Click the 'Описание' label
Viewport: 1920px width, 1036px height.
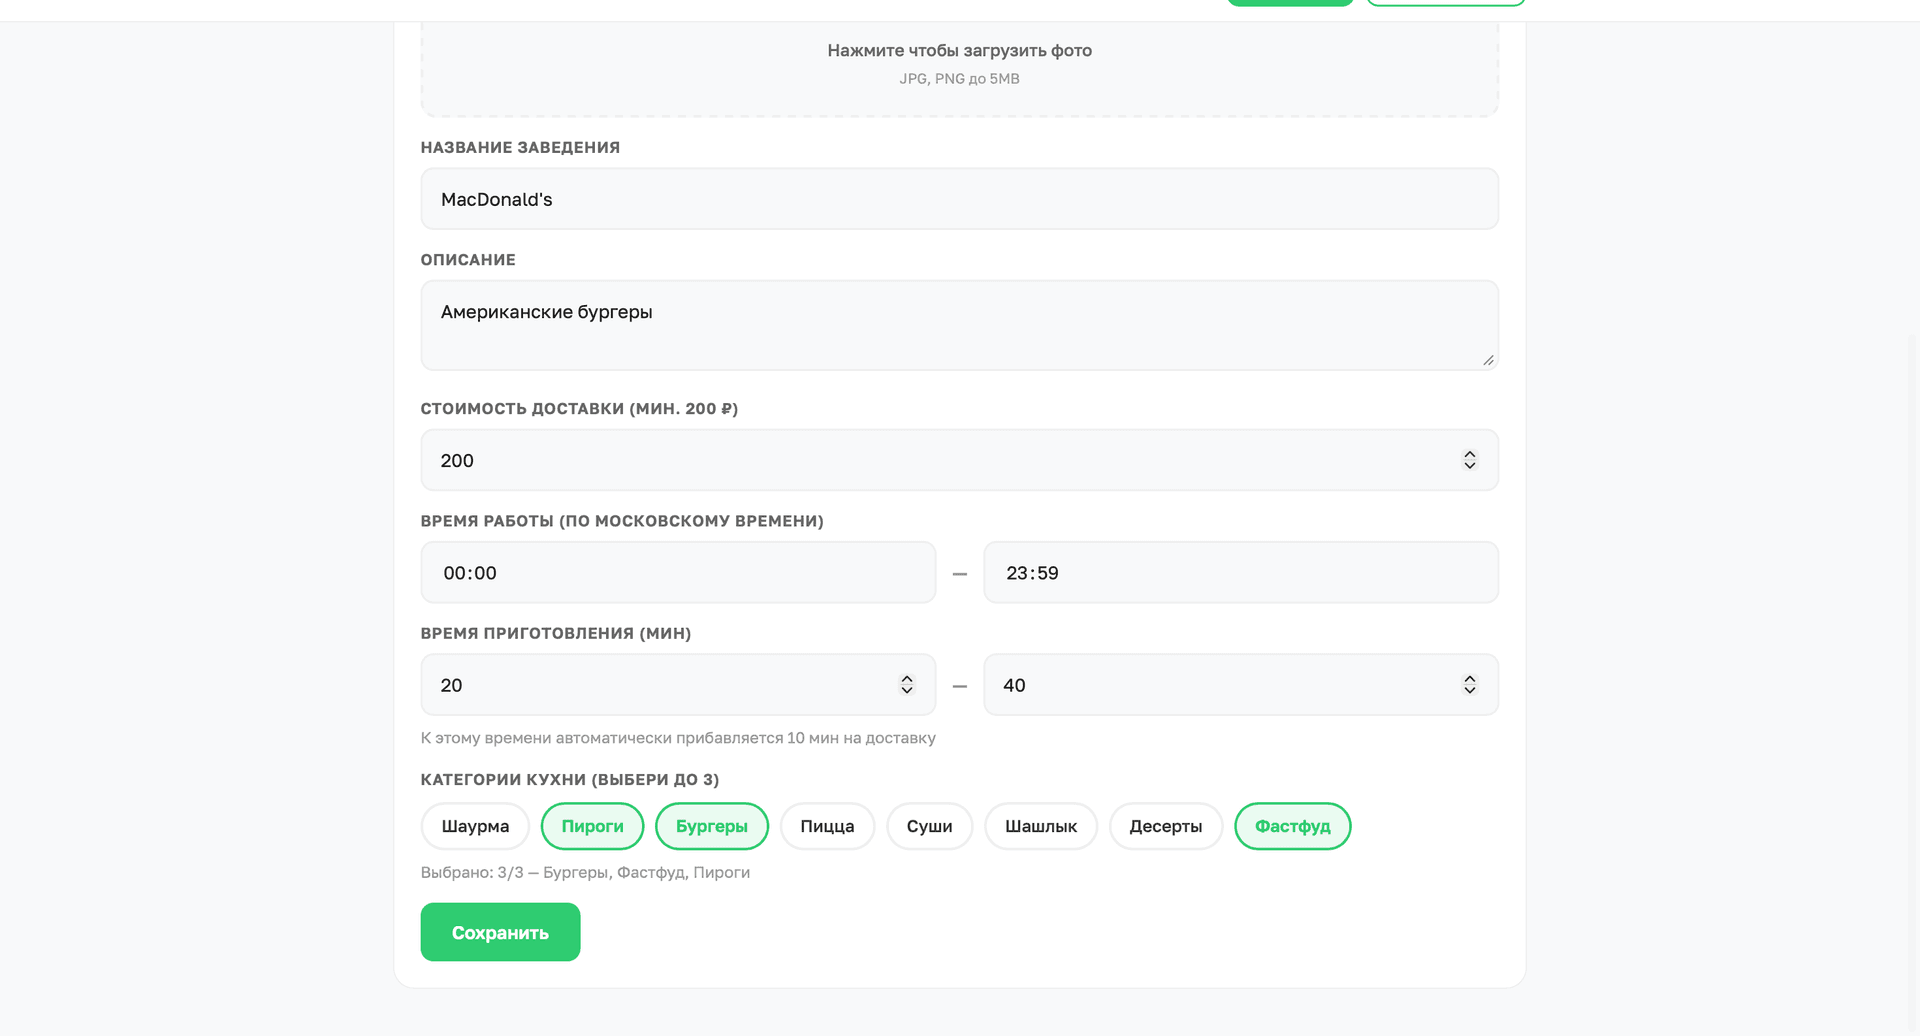468,260
